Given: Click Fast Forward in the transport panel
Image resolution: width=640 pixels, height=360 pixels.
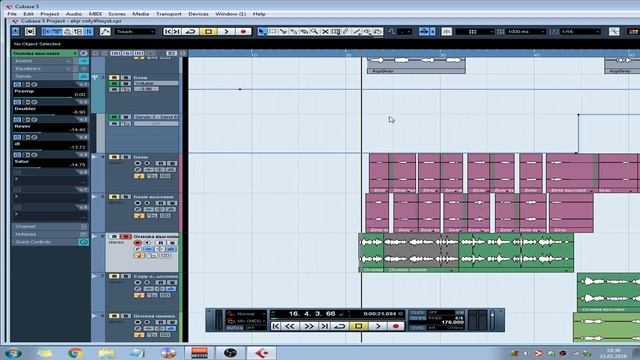Looking at the screenshot, I should click(309, 326).
